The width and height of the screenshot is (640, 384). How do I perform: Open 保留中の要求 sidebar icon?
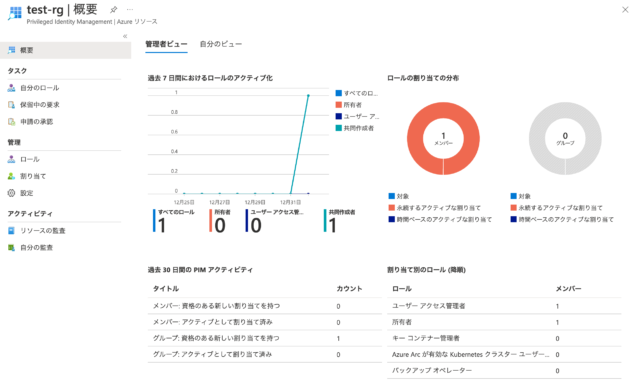pos(11,105)
